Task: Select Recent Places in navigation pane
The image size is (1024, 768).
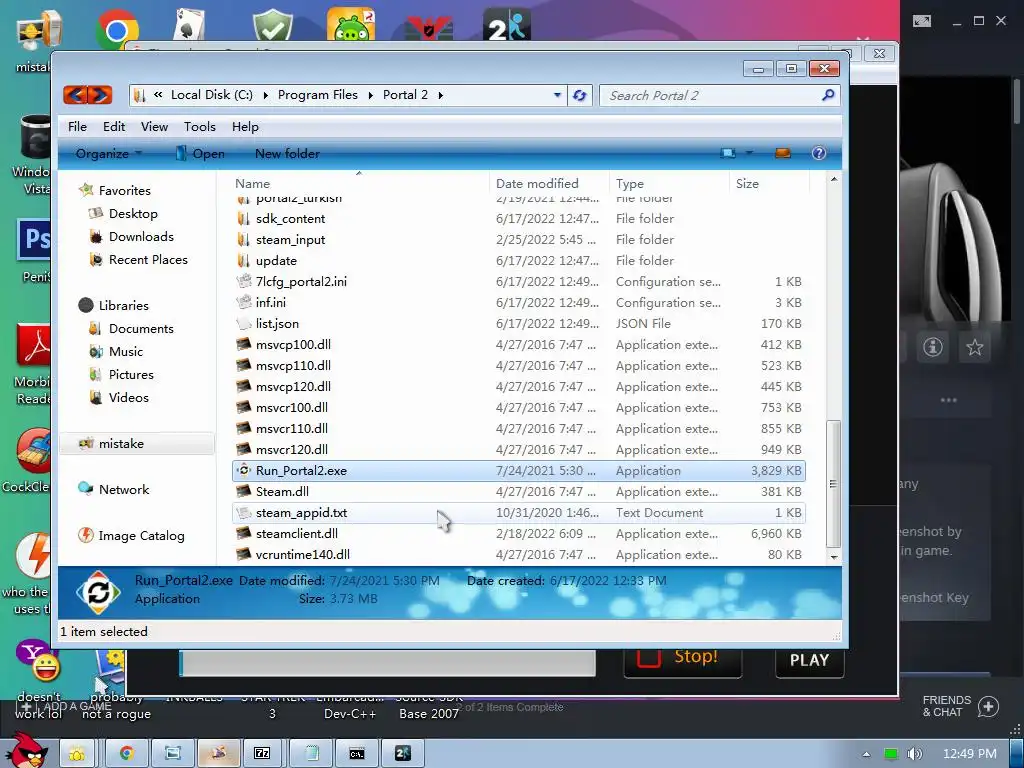Action: [x=148, y=259]
